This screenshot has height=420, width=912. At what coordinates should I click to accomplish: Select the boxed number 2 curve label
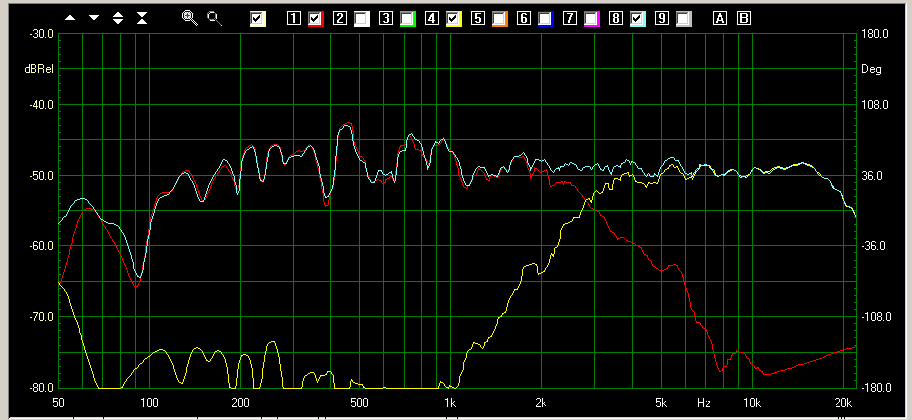pos(340,18)
